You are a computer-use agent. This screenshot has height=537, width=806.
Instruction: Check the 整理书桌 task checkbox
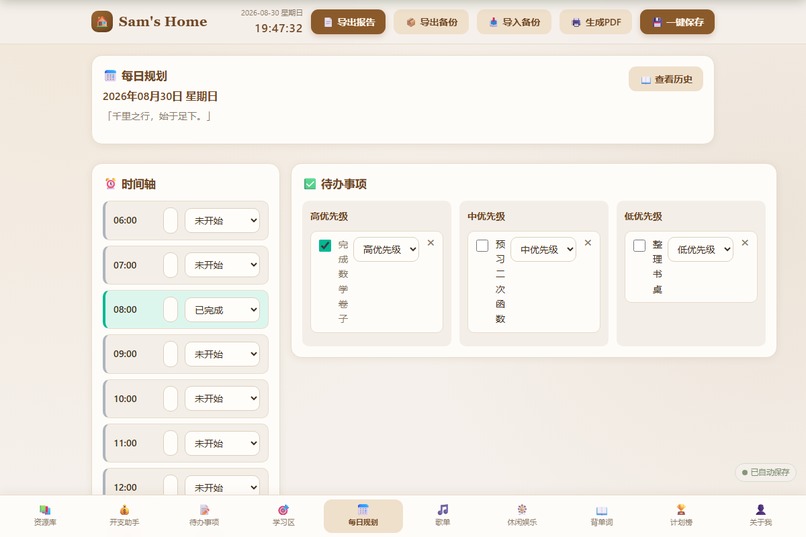pos(639,246)
